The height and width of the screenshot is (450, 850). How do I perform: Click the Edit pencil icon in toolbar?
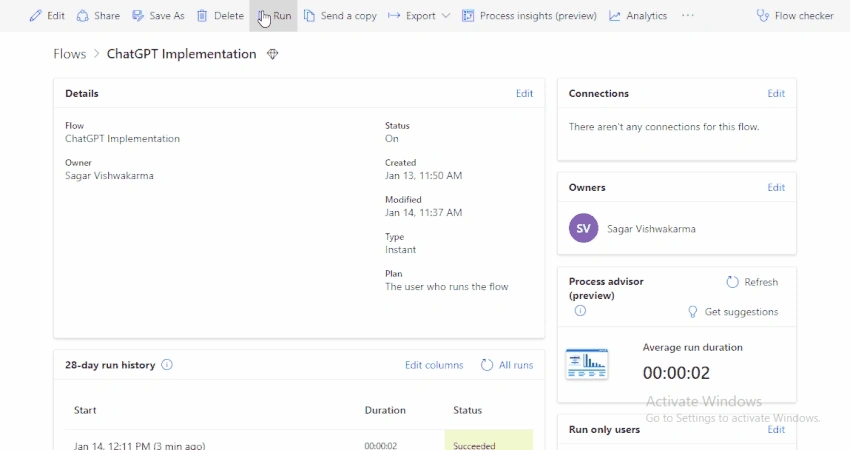click(35, 16)
